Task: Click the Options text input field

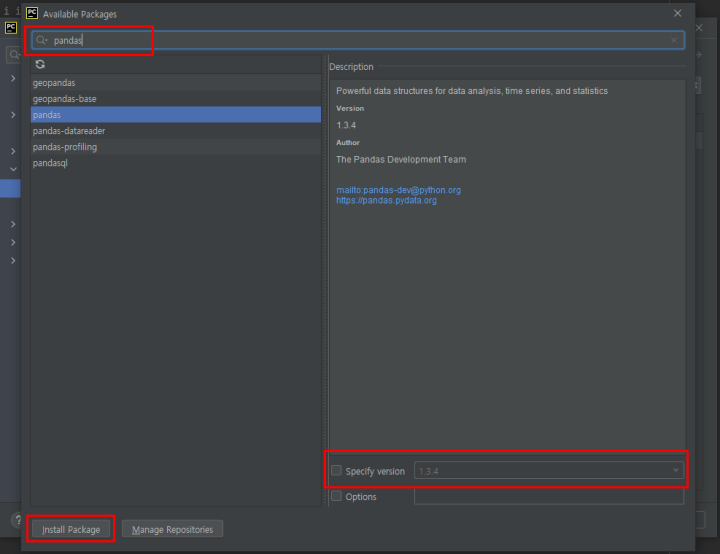Action: pyautogui.click(x=548, y=497)
